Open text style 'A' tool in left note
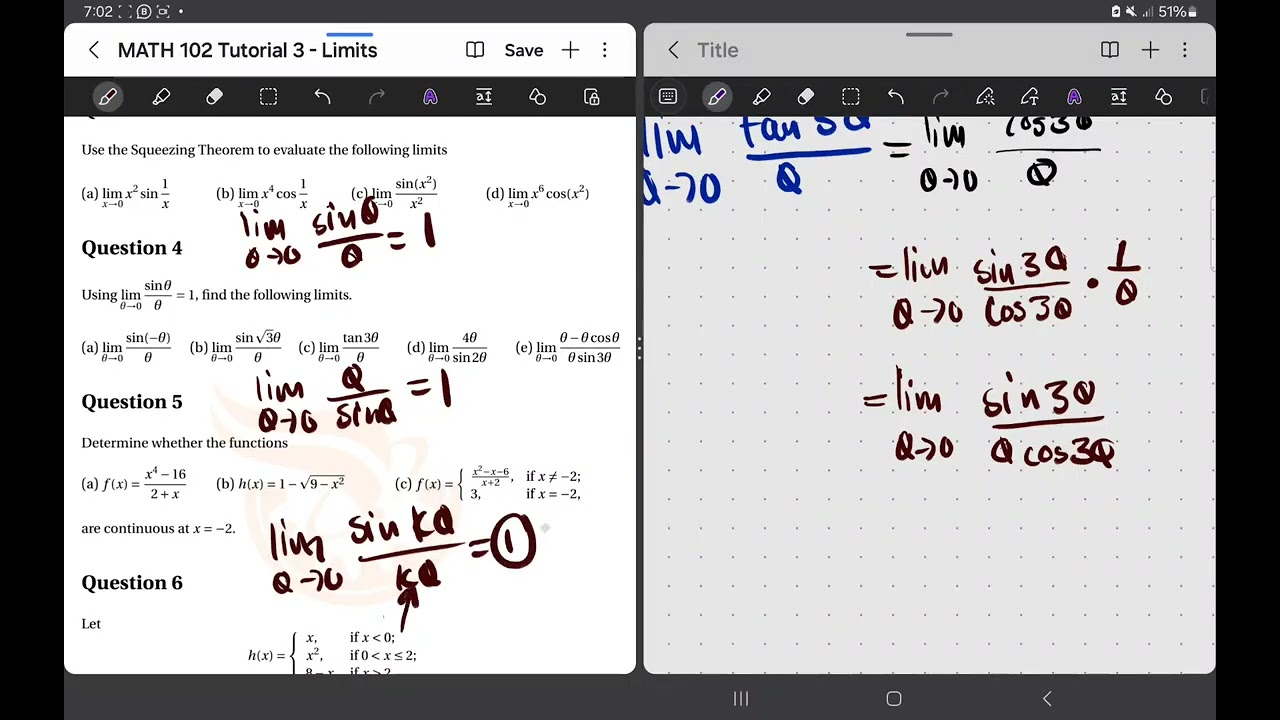 tap(430, 97)
